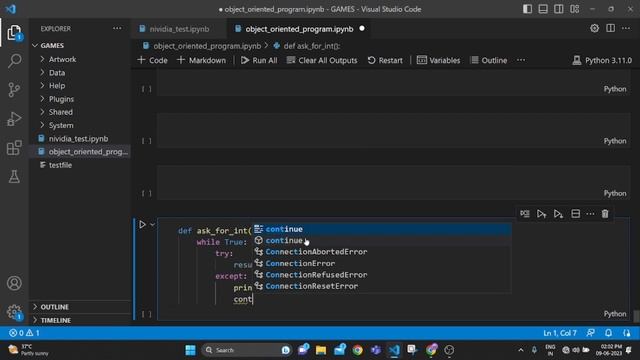The image size is (640, 360).
Task: Pick ConnectionError suggestion
Action: point(382,263)
